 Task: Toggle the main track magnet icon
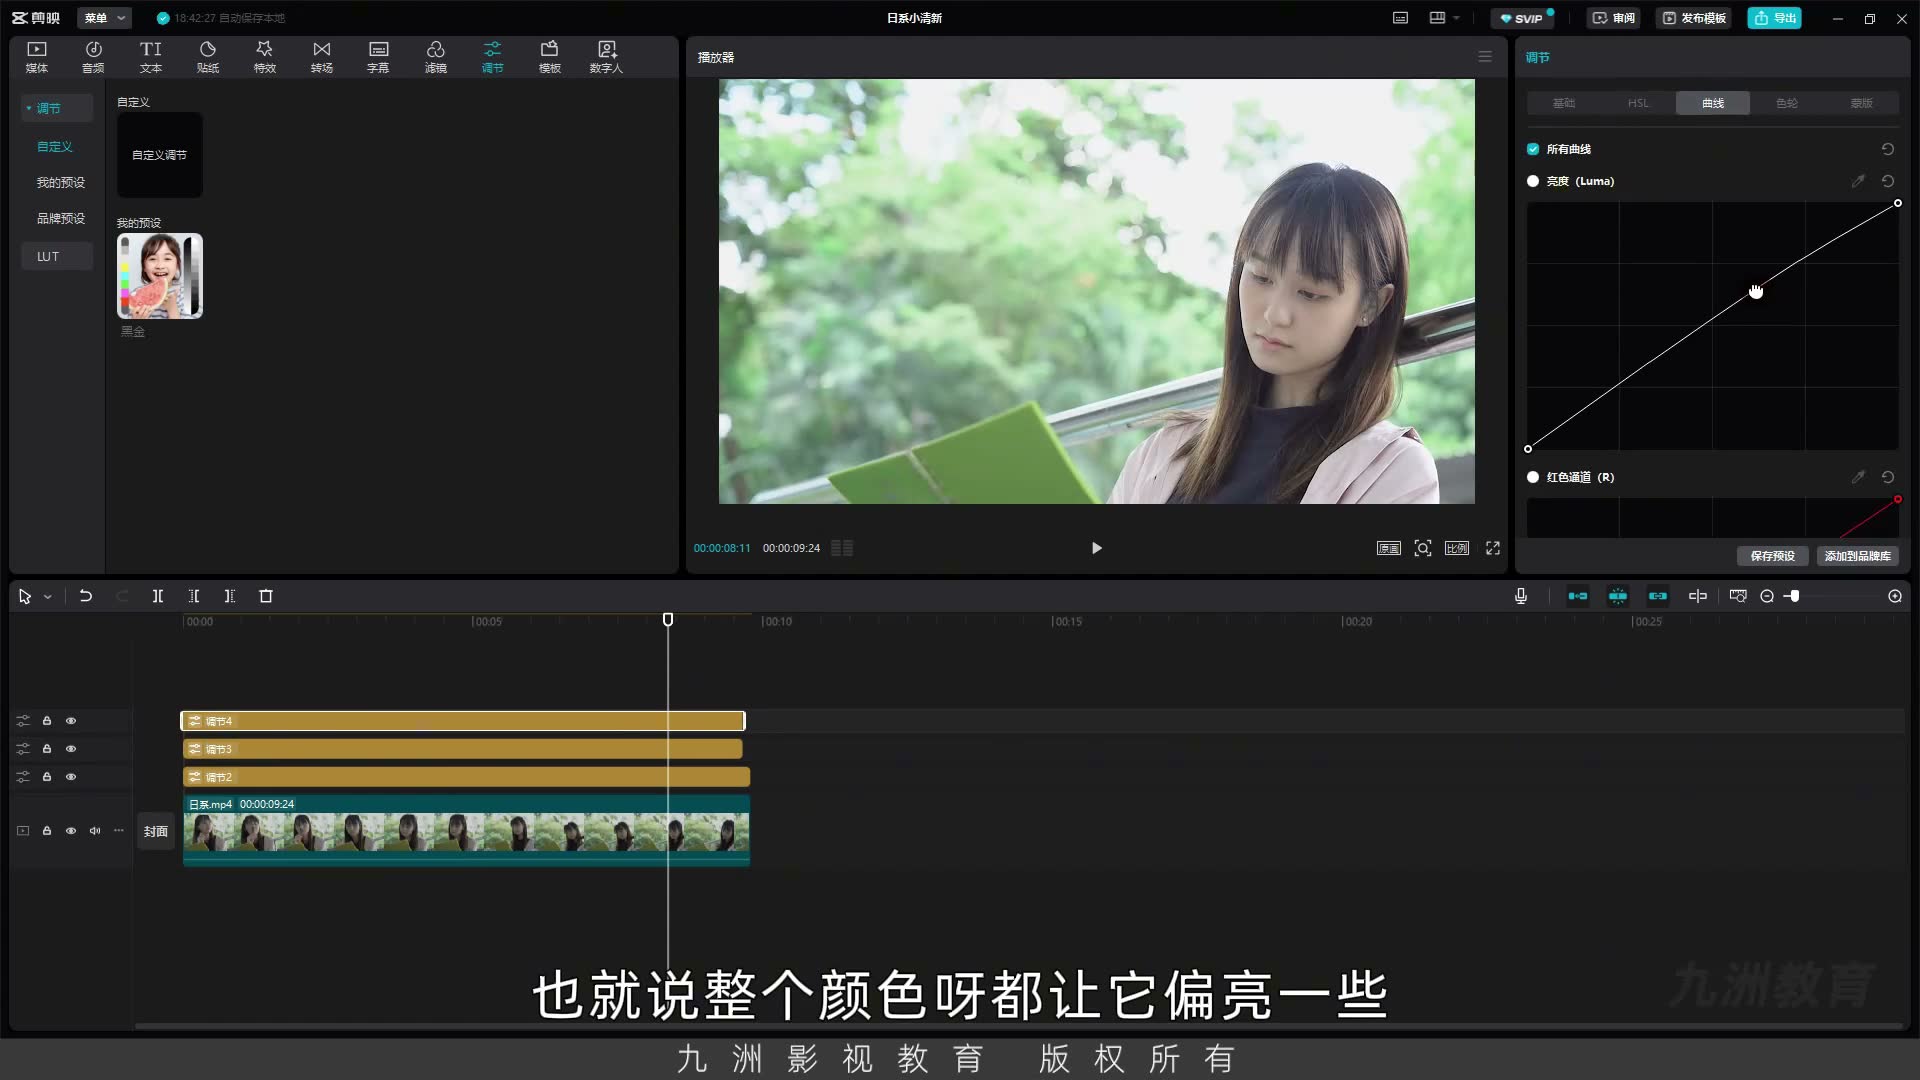click(x=1578, y=596)
